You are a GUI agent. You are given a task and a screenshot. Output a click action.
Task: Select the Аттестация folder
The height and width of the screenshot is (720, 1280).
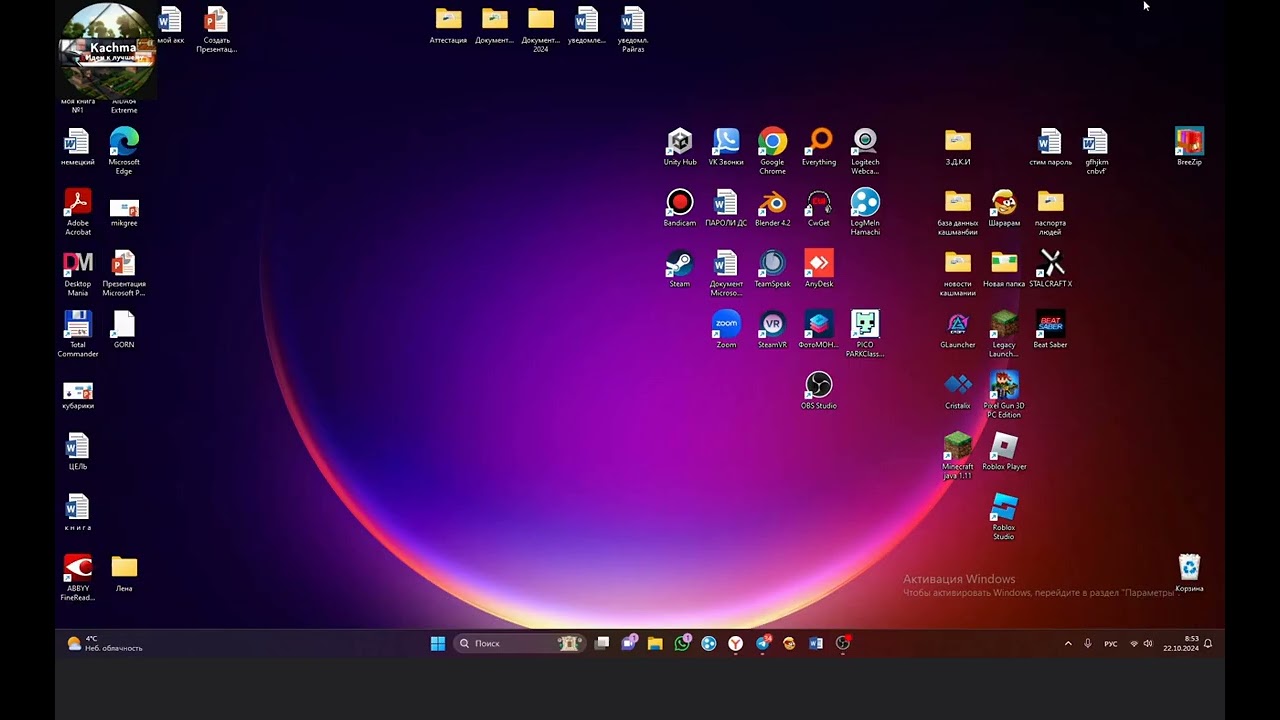(x=448, y=26)
